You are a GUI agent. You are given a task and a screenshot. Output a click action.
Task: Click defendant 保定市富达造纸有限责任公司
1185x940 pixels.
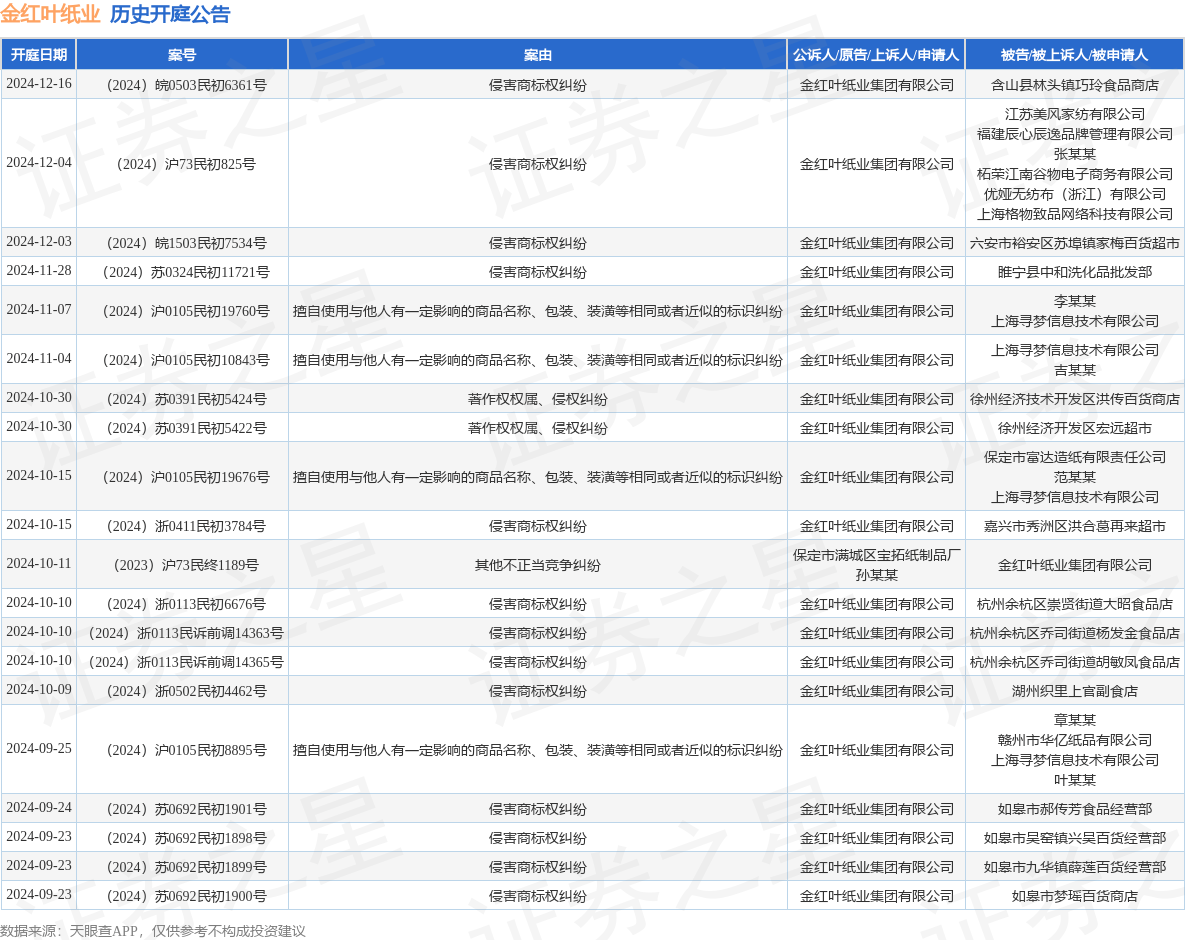tap(1075, 457)
